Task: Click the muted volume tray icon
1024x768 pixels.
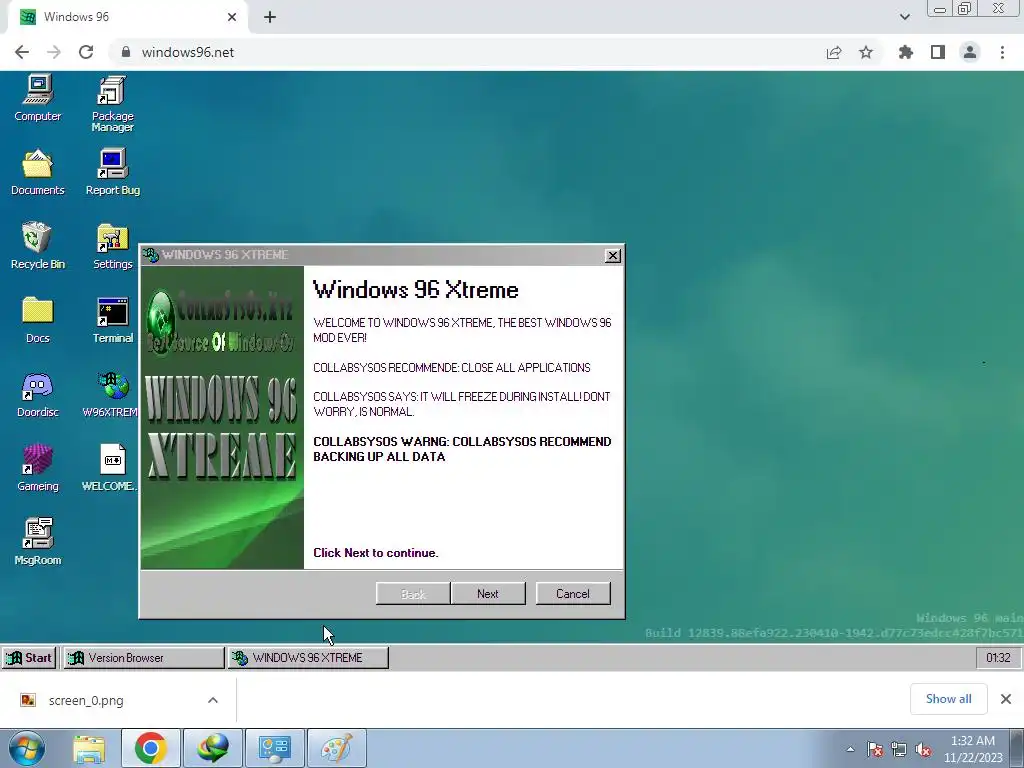Action: (923, 750)
